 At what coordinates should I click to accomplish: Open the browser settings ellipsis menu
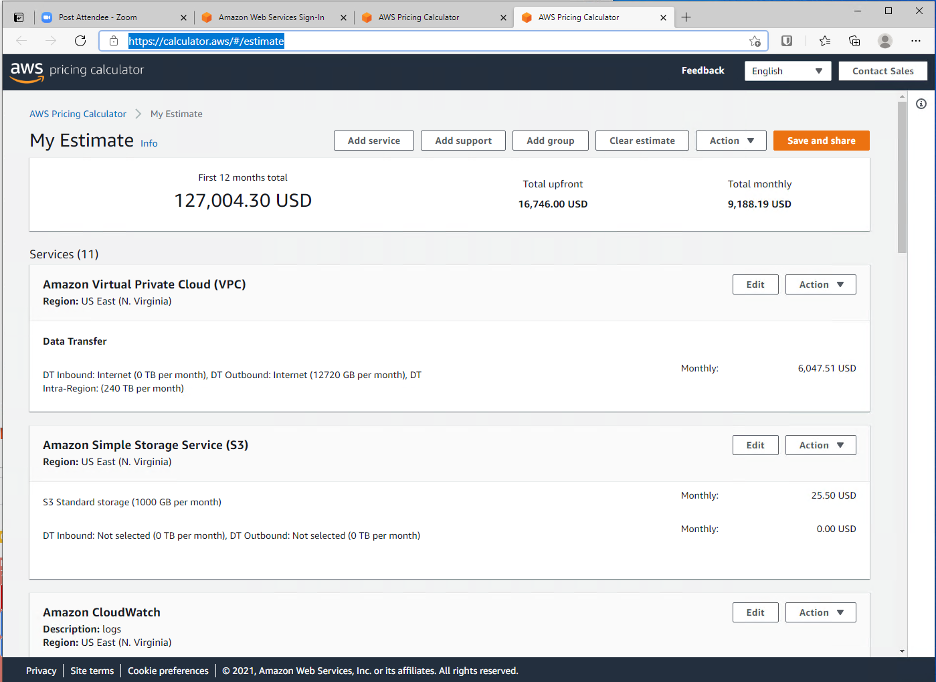click(916, 41)
